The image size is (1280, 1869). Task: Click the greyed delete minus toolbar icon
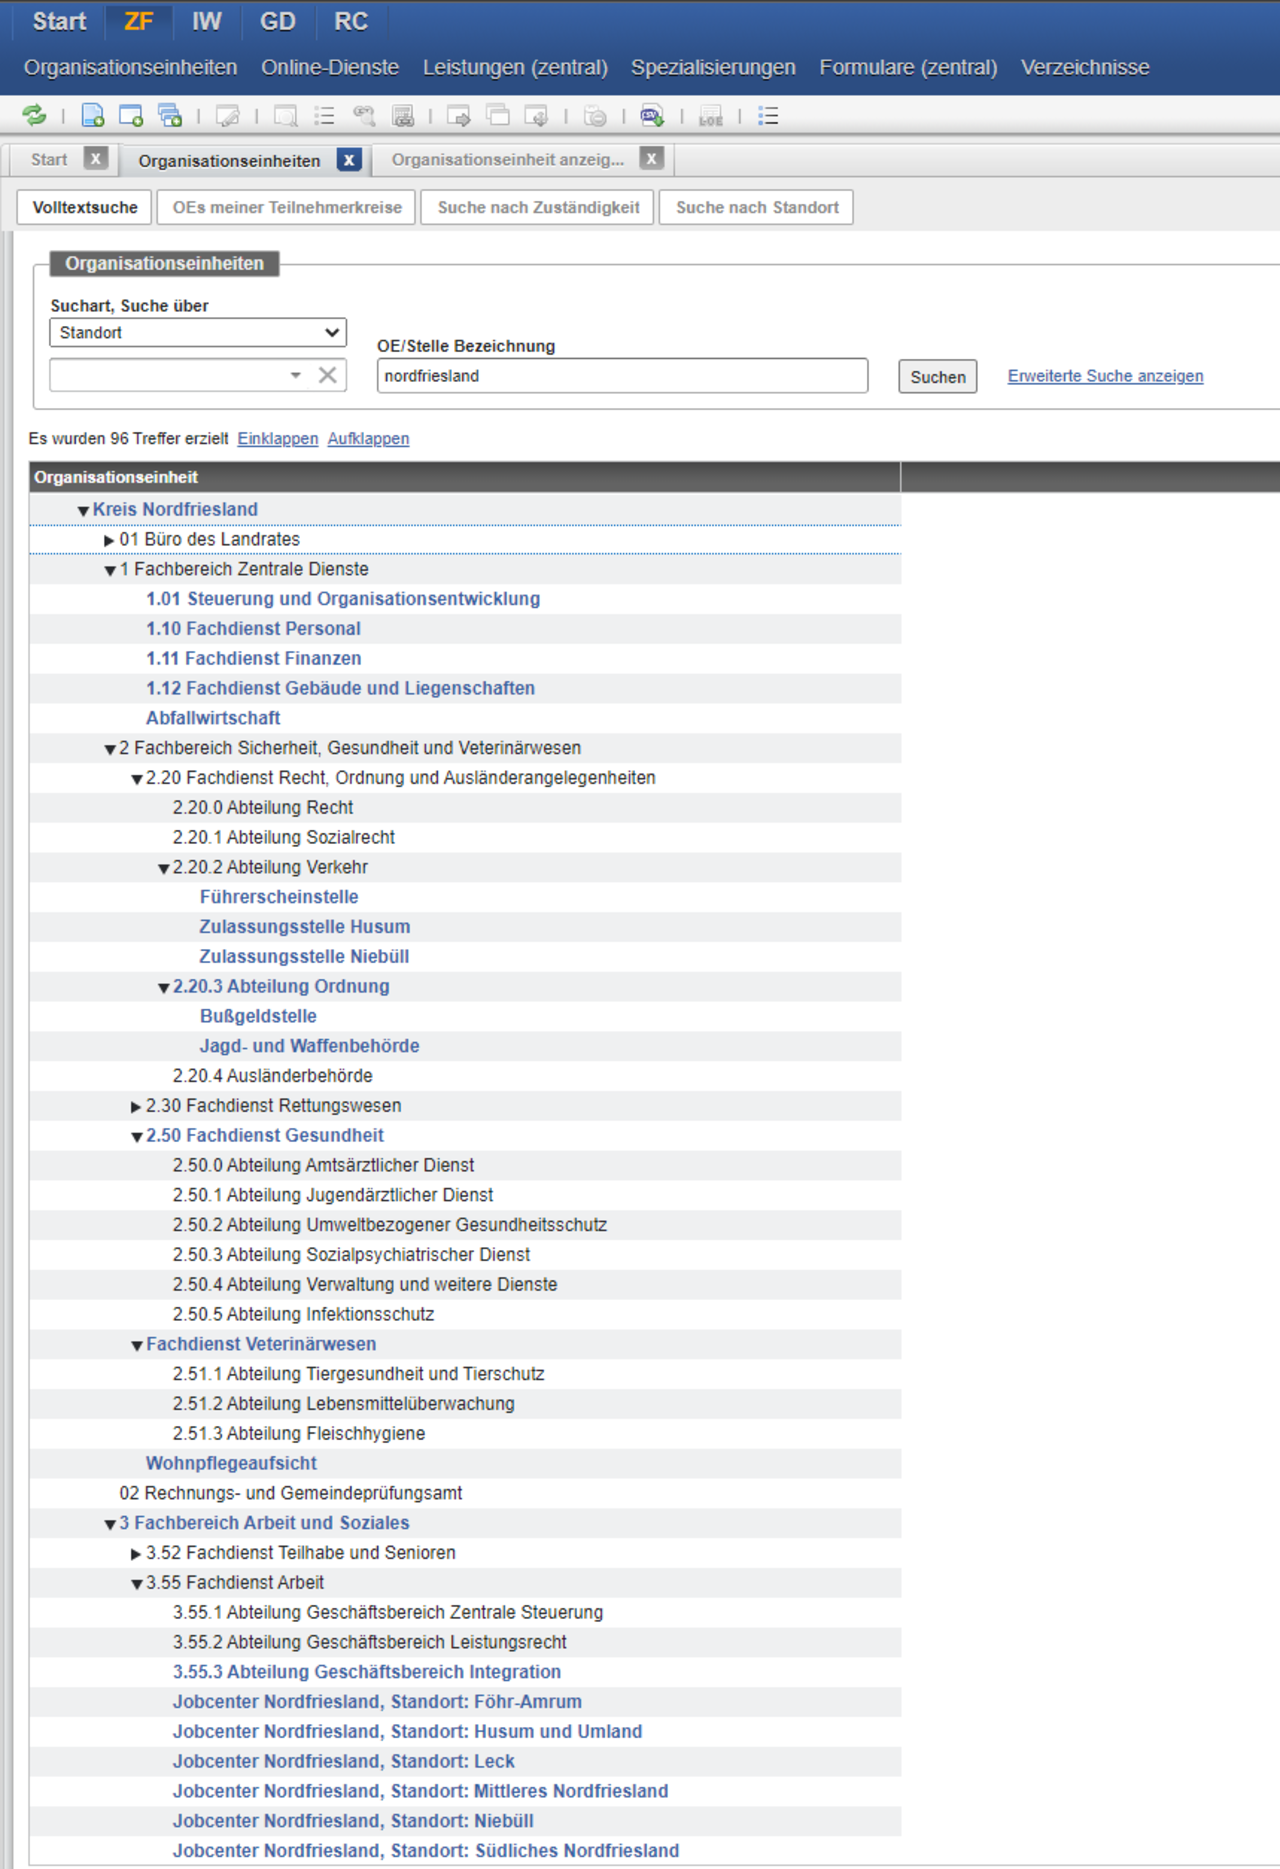tap(595, 116)
